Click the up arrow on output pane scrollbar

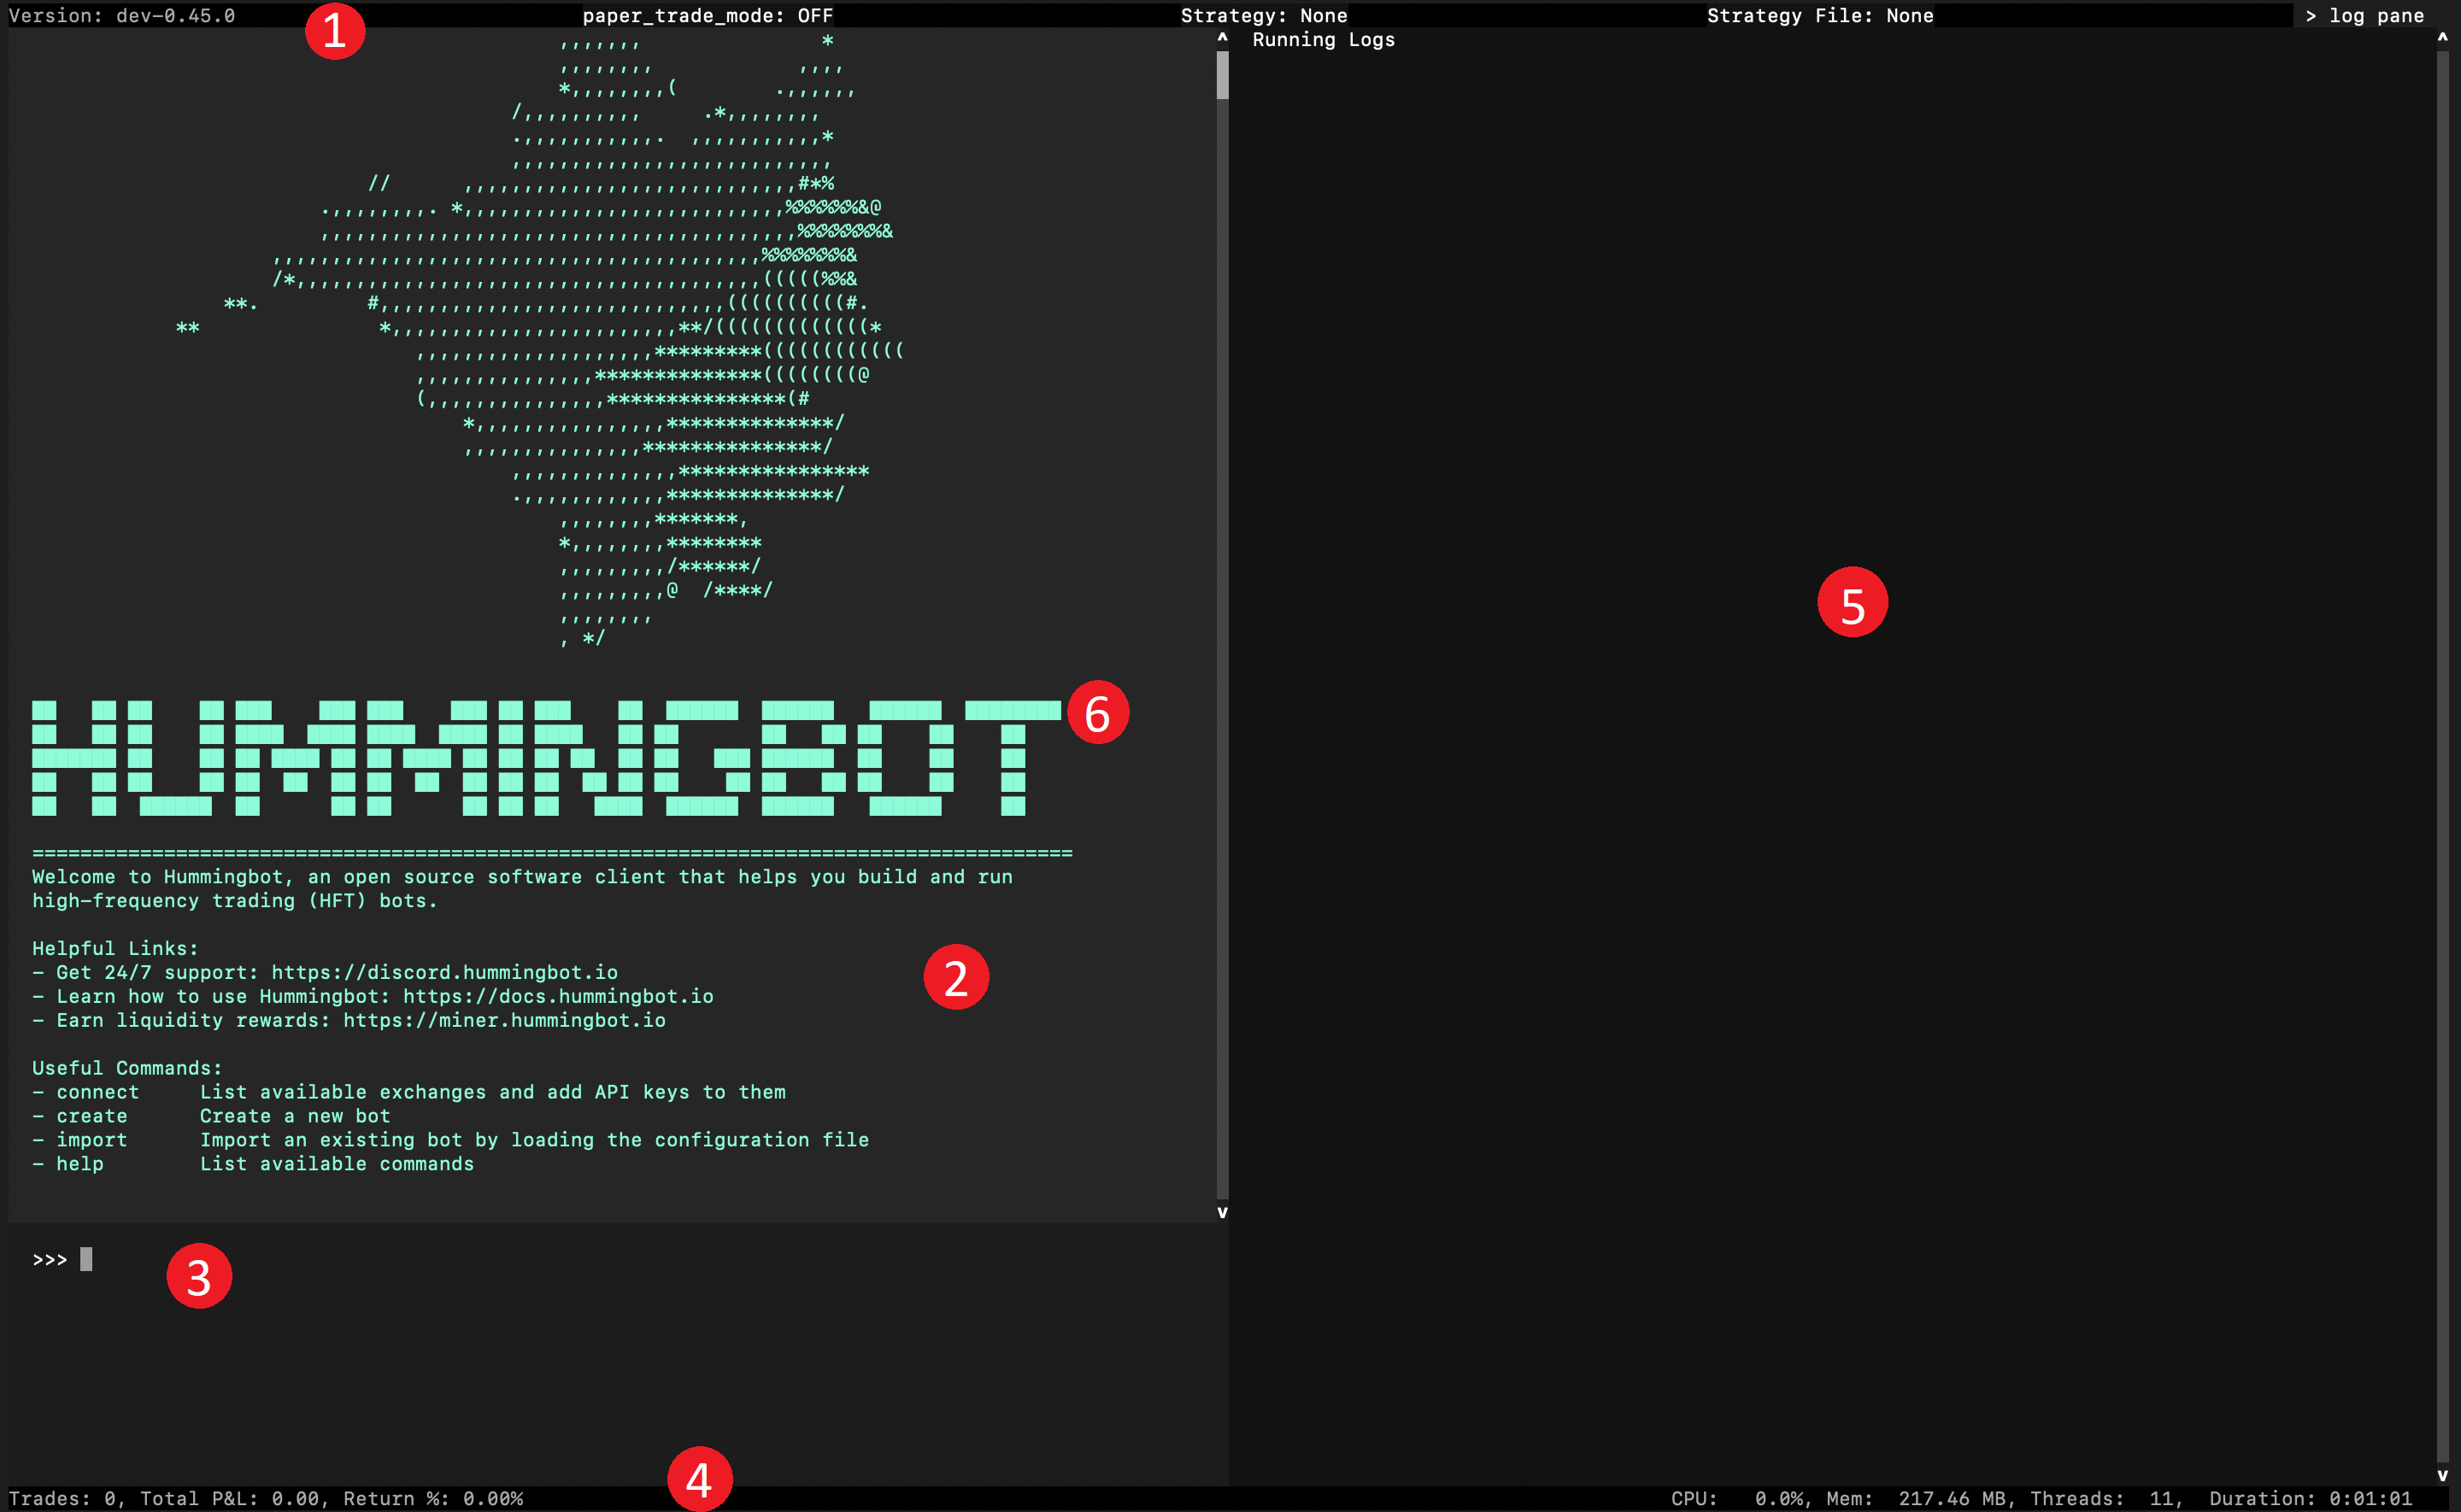pos(1222,37)
